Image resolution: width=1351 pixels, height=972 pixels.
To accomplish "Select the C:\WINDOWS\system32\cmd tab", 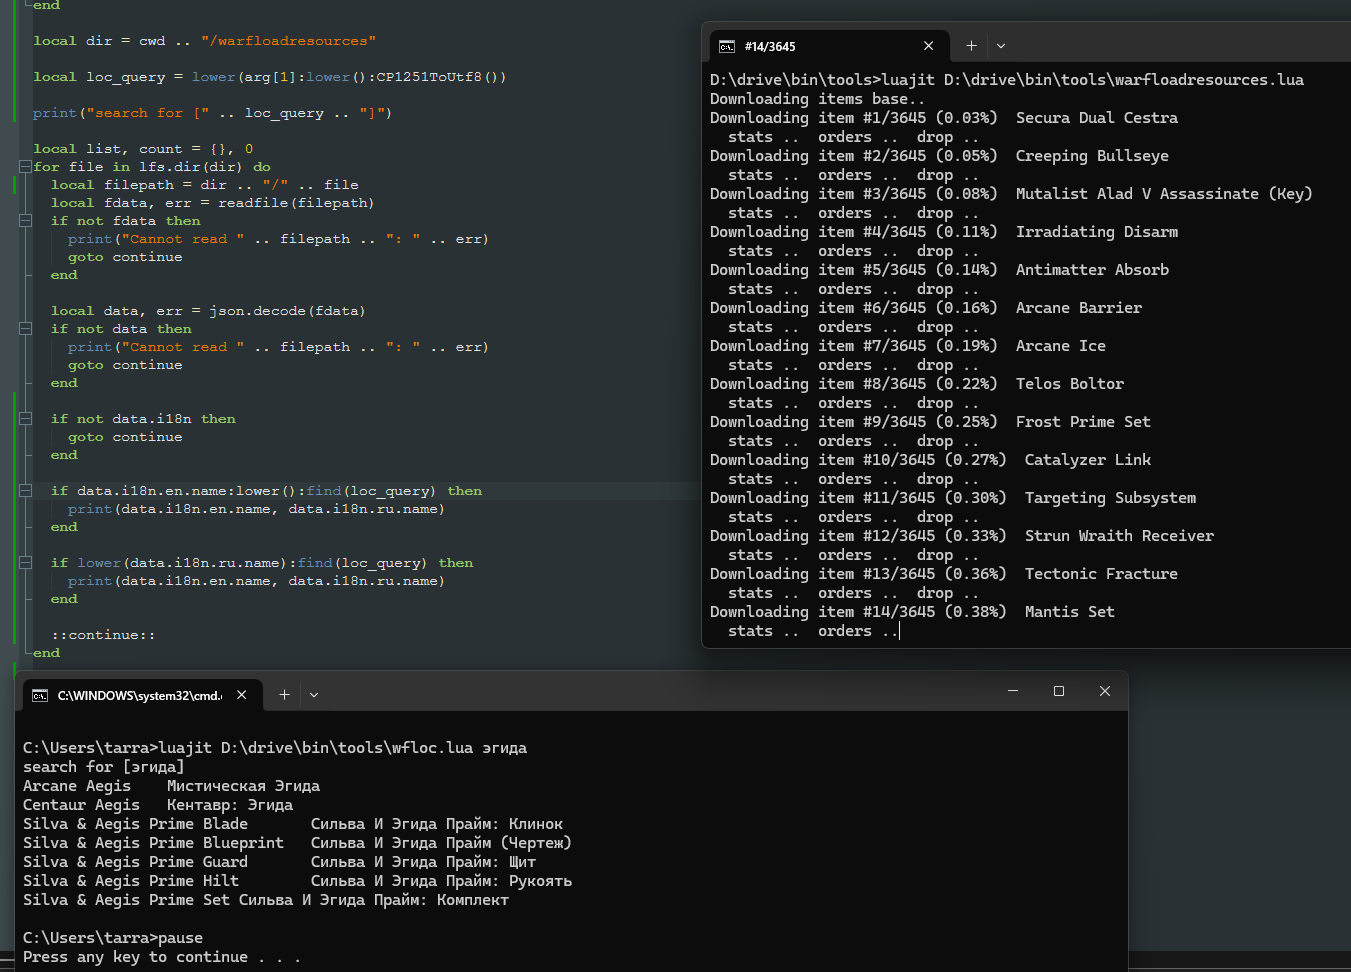I will pos(142,695).
